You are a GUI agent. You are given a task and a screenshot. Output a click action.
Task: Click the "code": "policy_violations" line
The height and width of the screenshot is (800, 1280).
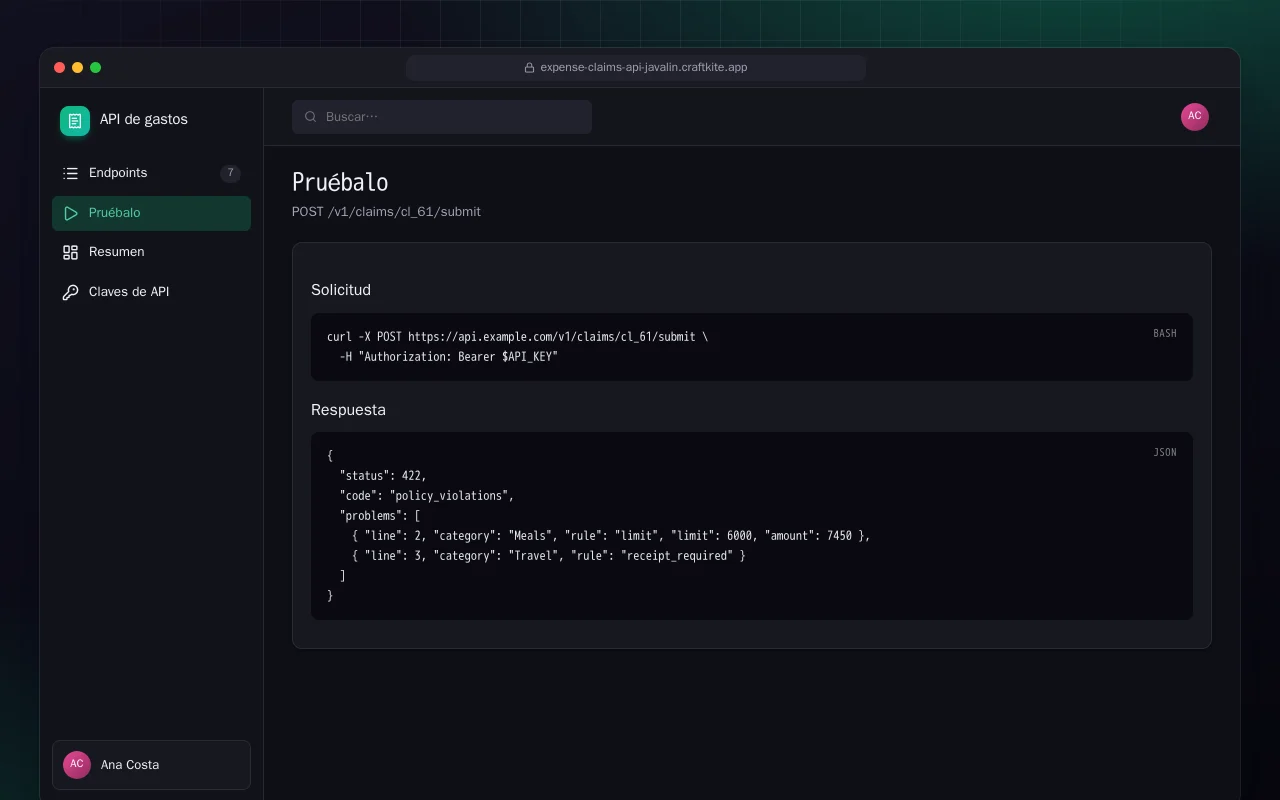click(427, 496)
